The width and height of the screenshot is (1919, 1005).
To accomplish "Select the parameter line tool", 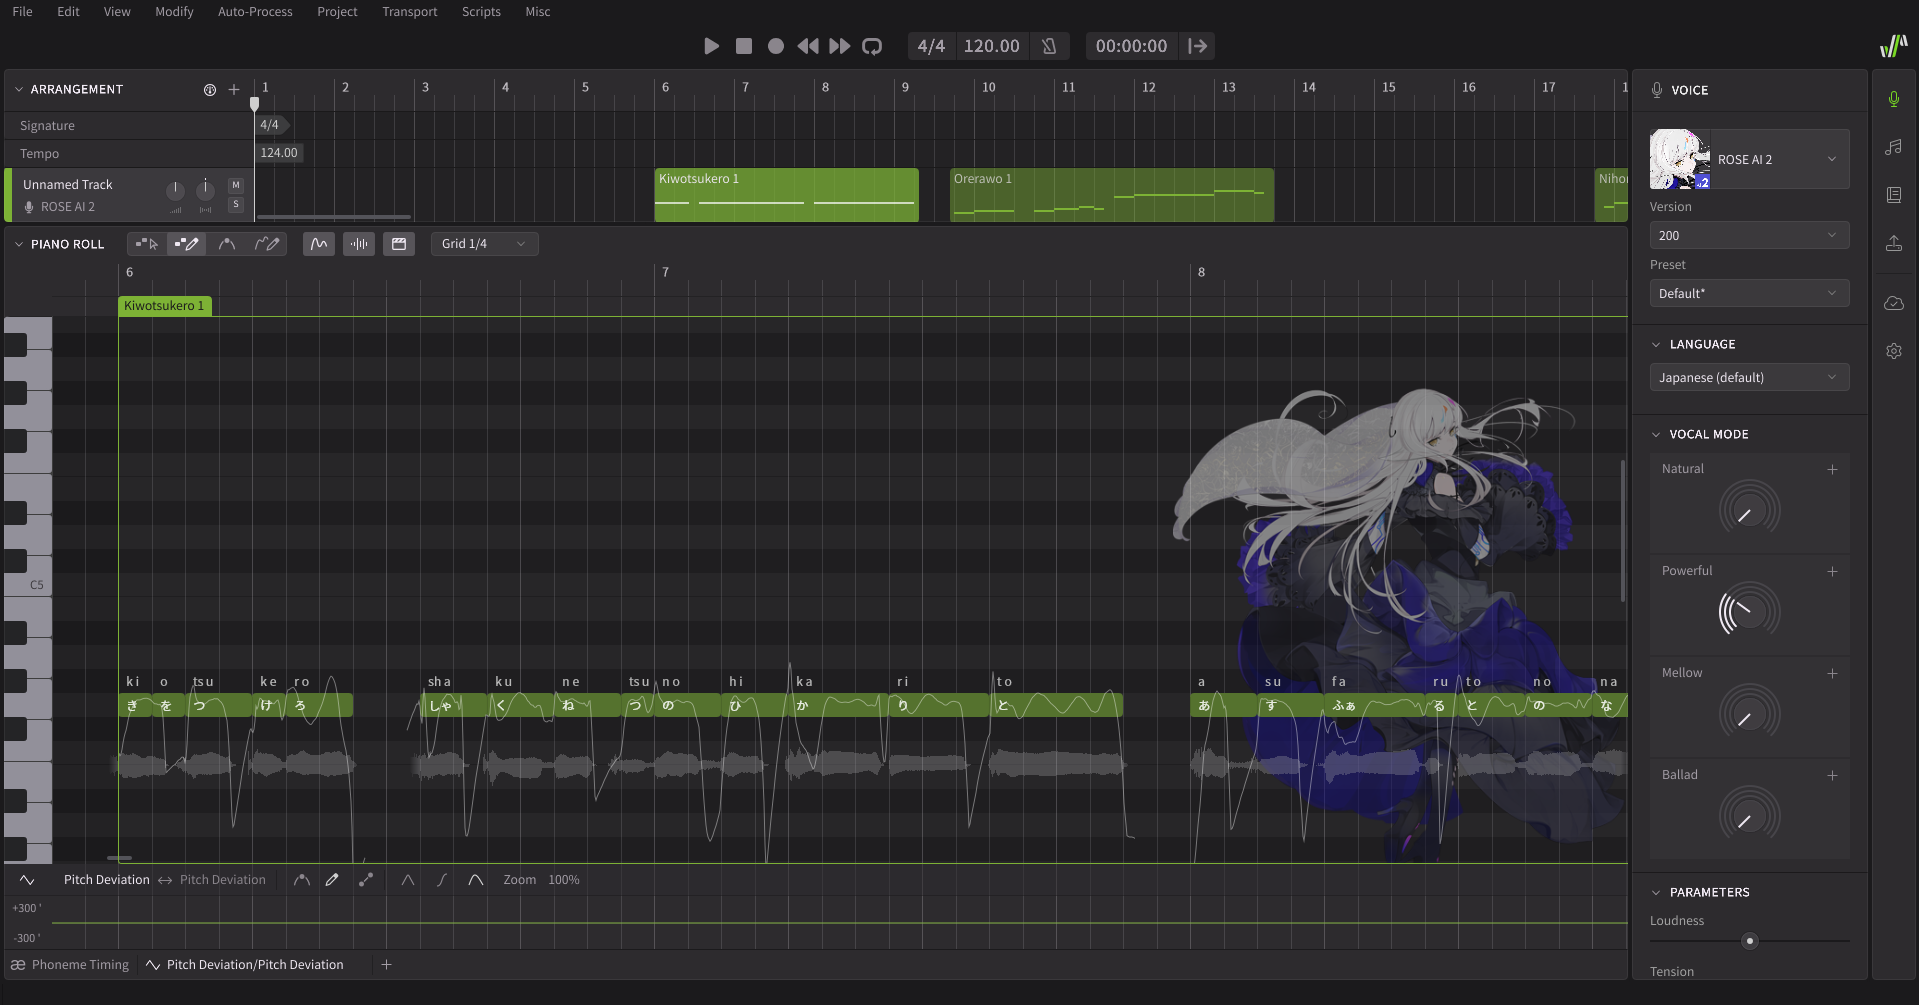I will click(x=366, y=880).
